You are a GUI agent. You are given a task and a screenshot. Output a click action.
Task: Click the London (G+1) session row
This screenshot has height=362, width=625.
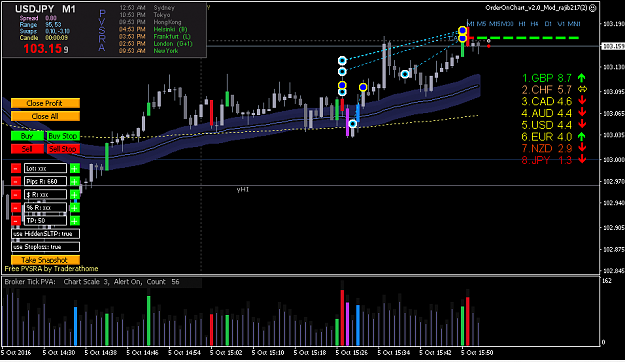pyautogui.click(x=156, y=43)
